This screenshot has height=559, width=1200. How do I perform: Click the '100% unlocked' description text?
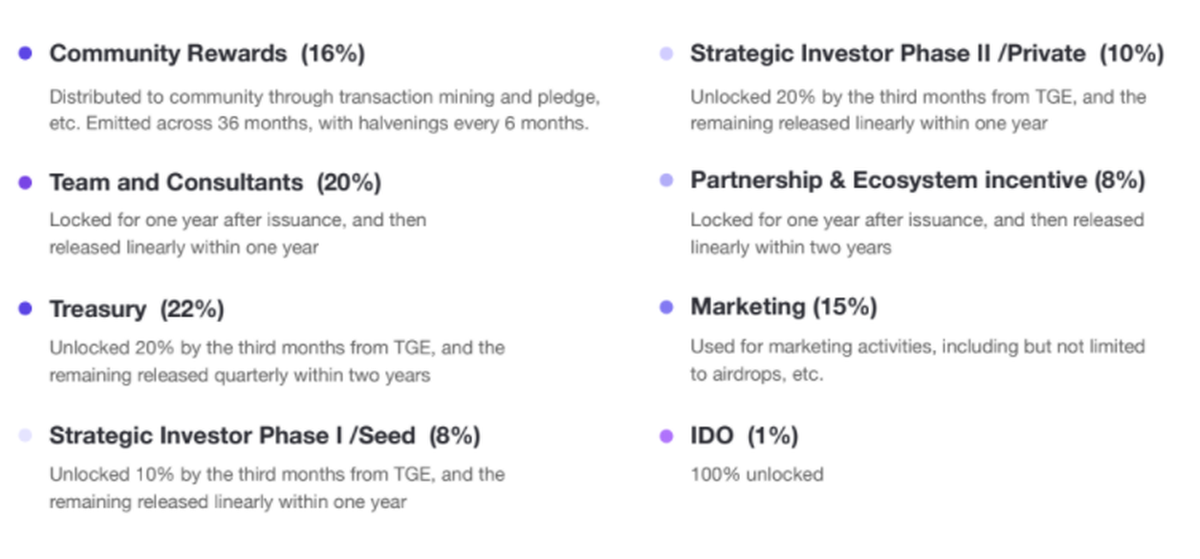pos(757,473)
